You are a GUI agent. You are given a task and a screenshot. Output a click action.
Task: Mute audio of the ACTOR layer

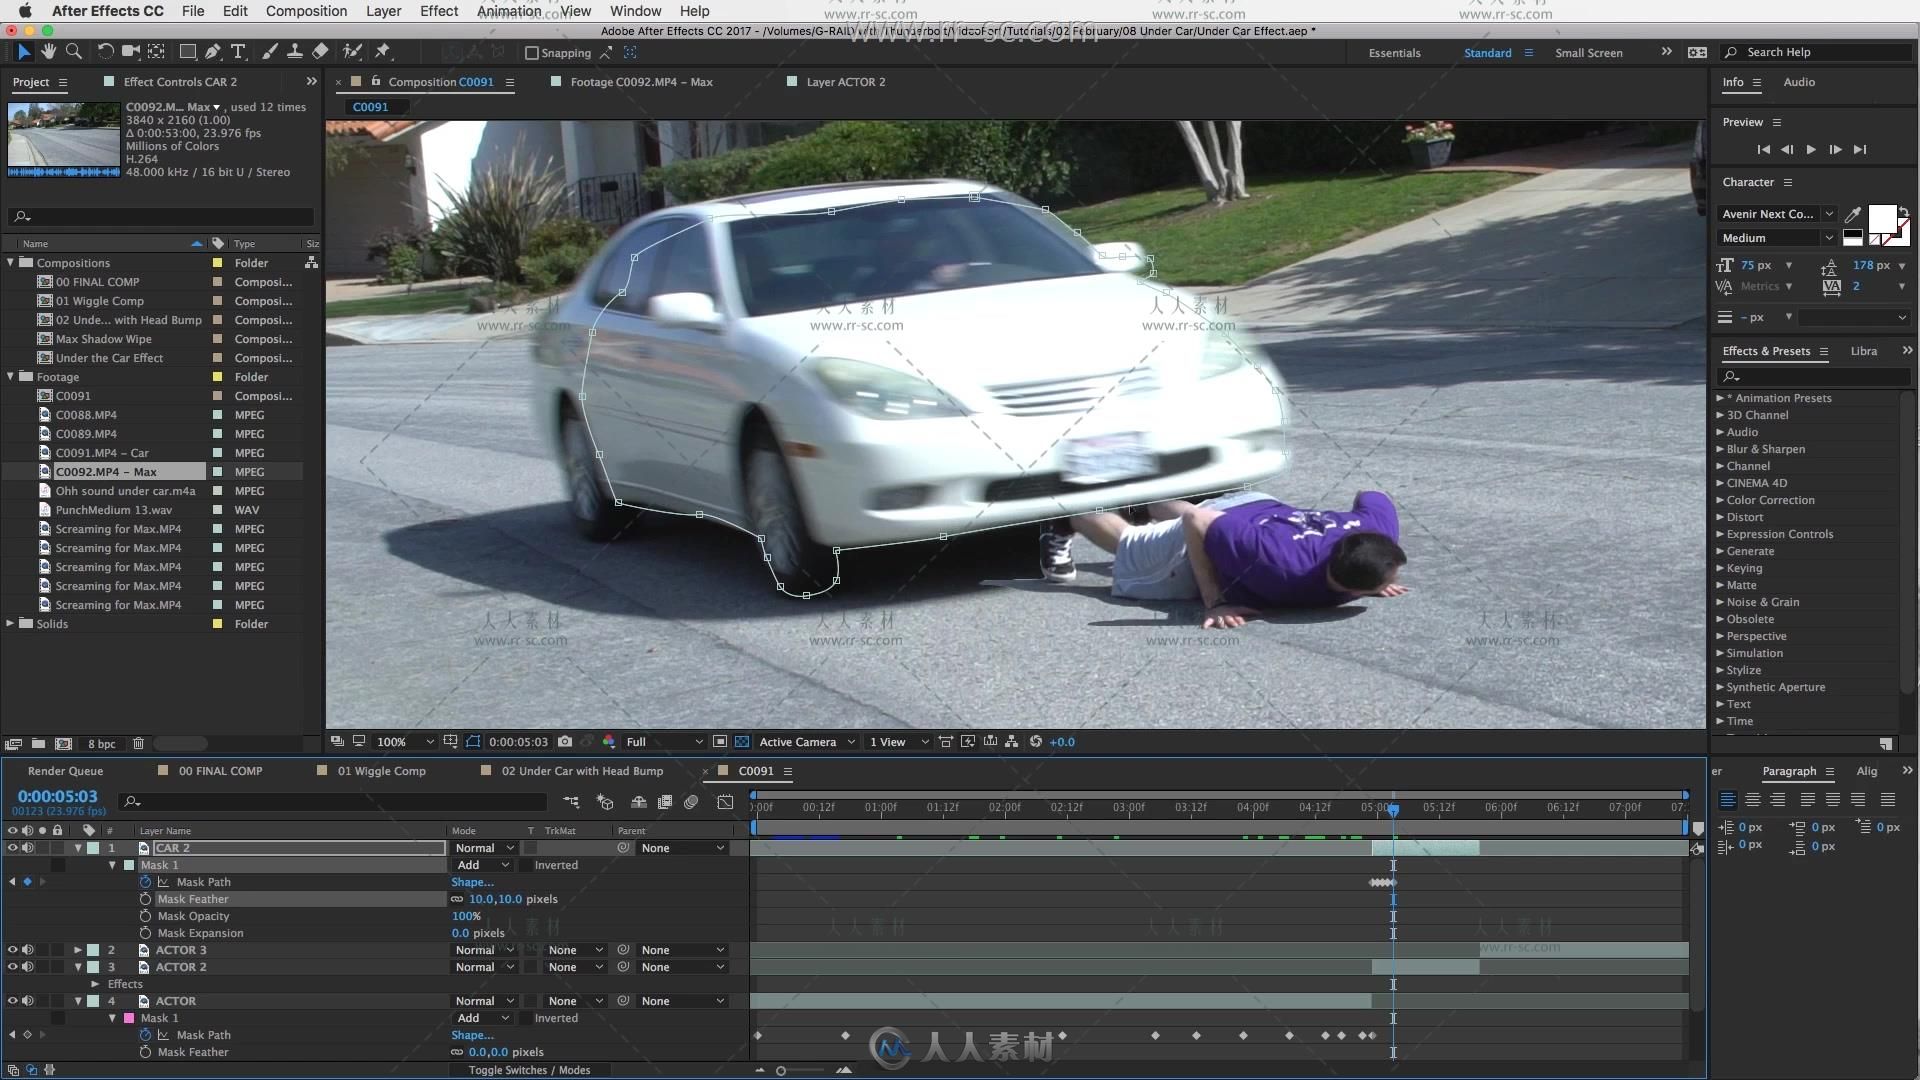(x=28, y=1001)
